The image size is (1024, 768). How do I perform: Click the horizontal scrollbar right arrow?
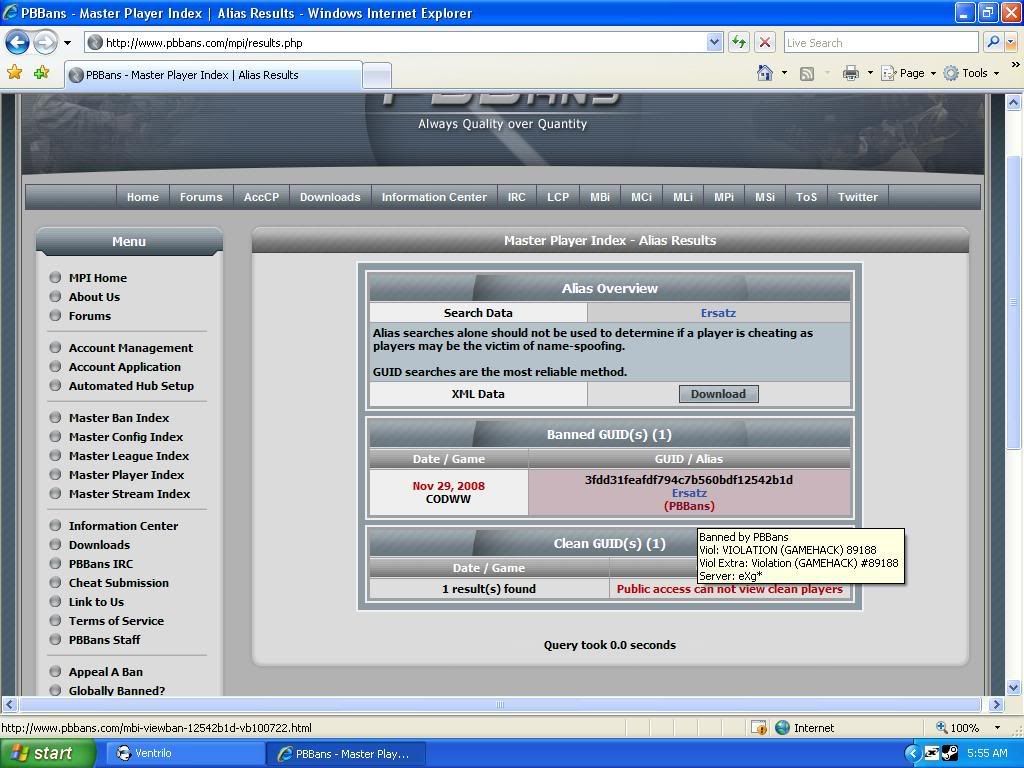(996, 705)
